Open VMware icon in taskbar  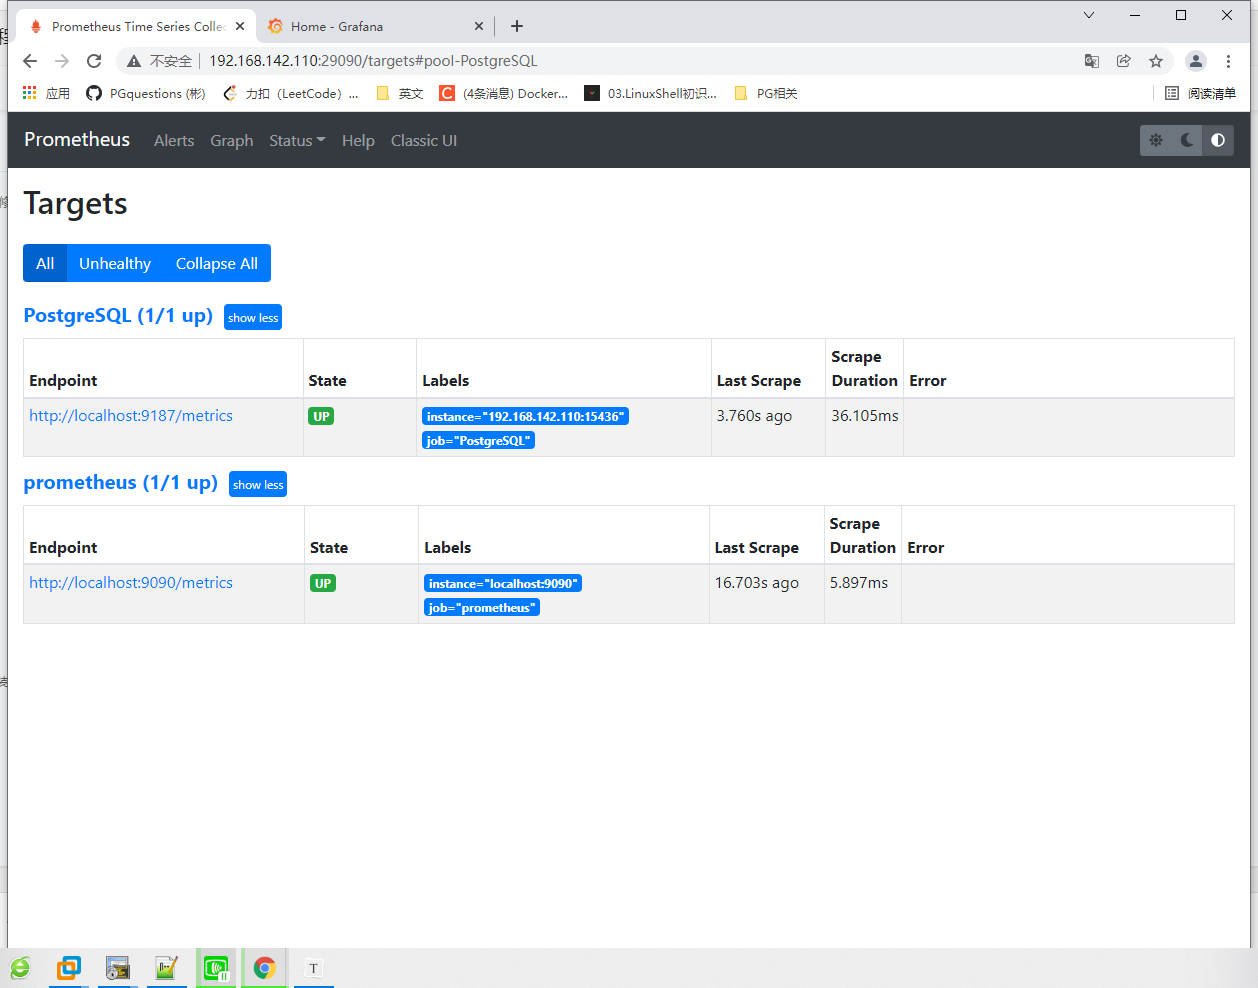click(x=69, y=968)
